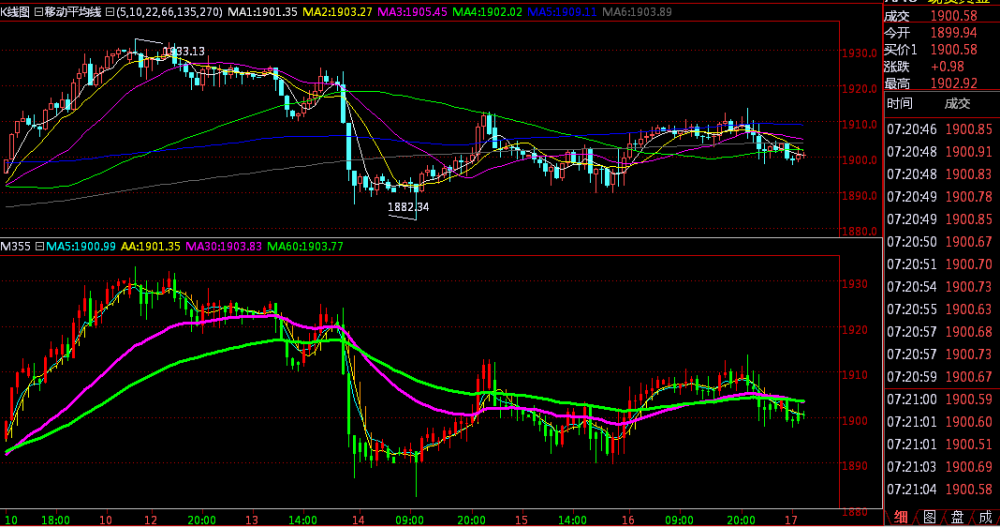Screen dimensions: 1000x528
Task: Toggle the box next to M355 MA5 label
Action: [40, 246]
